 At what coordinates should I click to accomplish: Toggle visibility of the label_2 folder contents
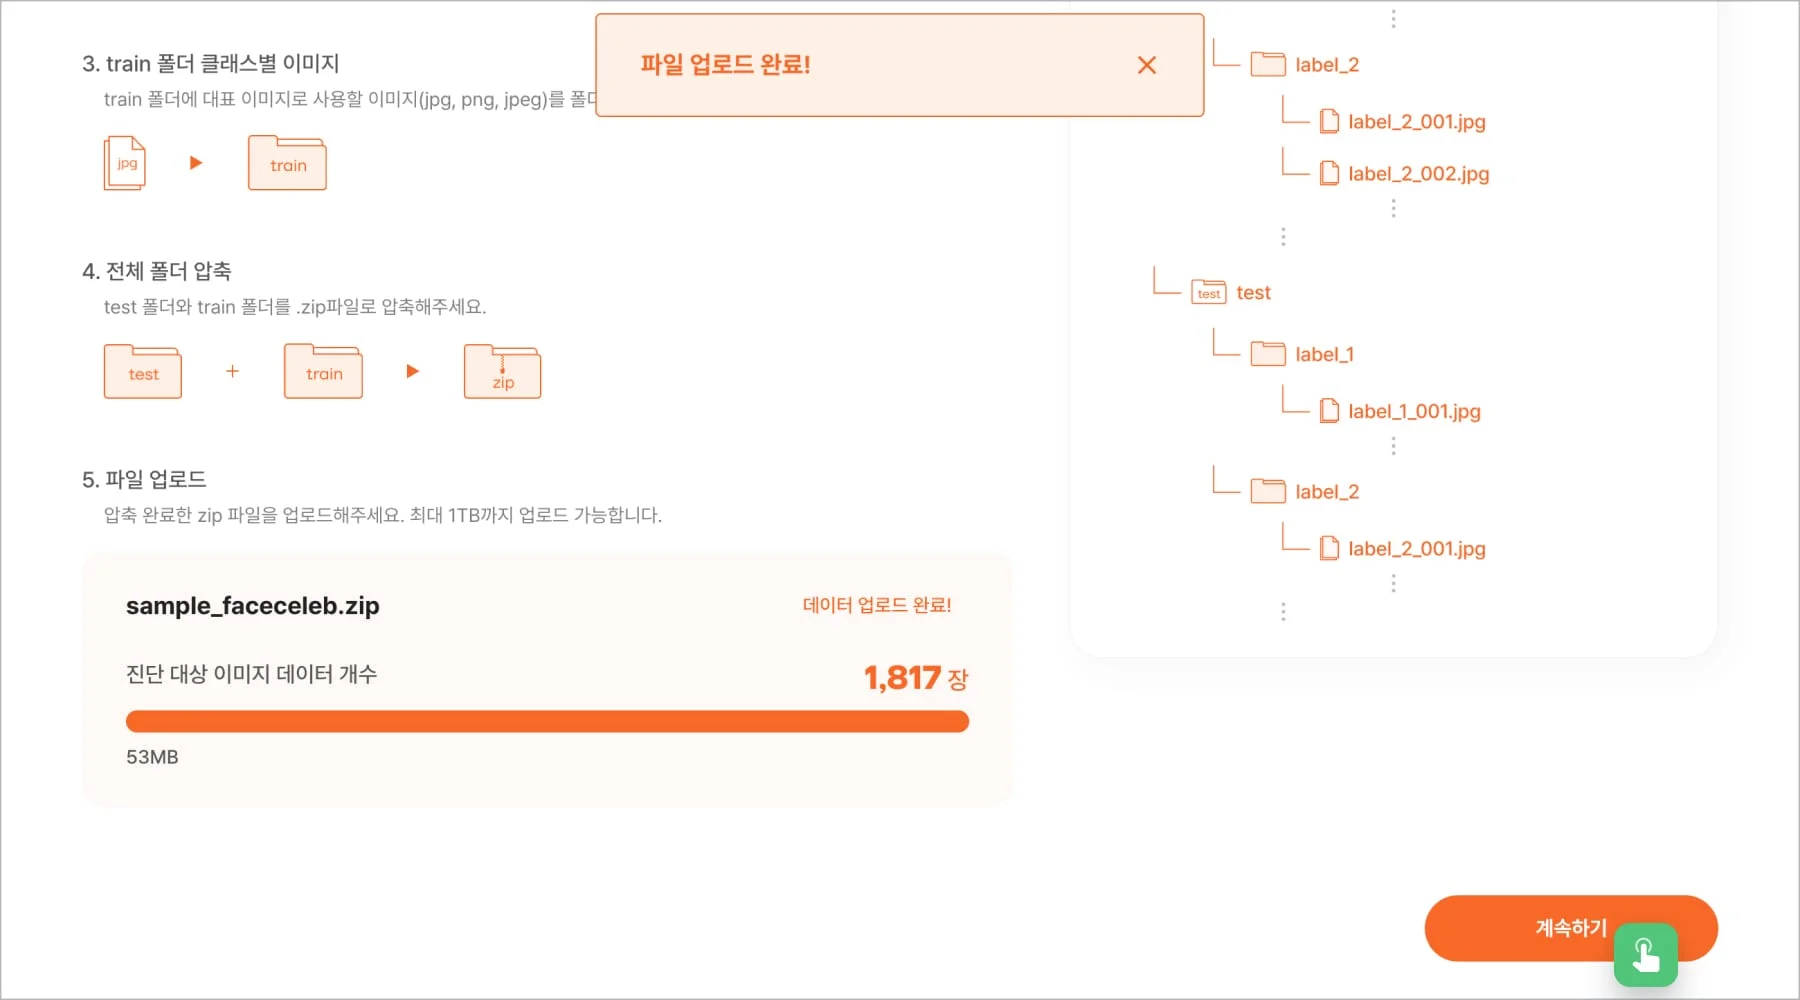click(1268, 62)
